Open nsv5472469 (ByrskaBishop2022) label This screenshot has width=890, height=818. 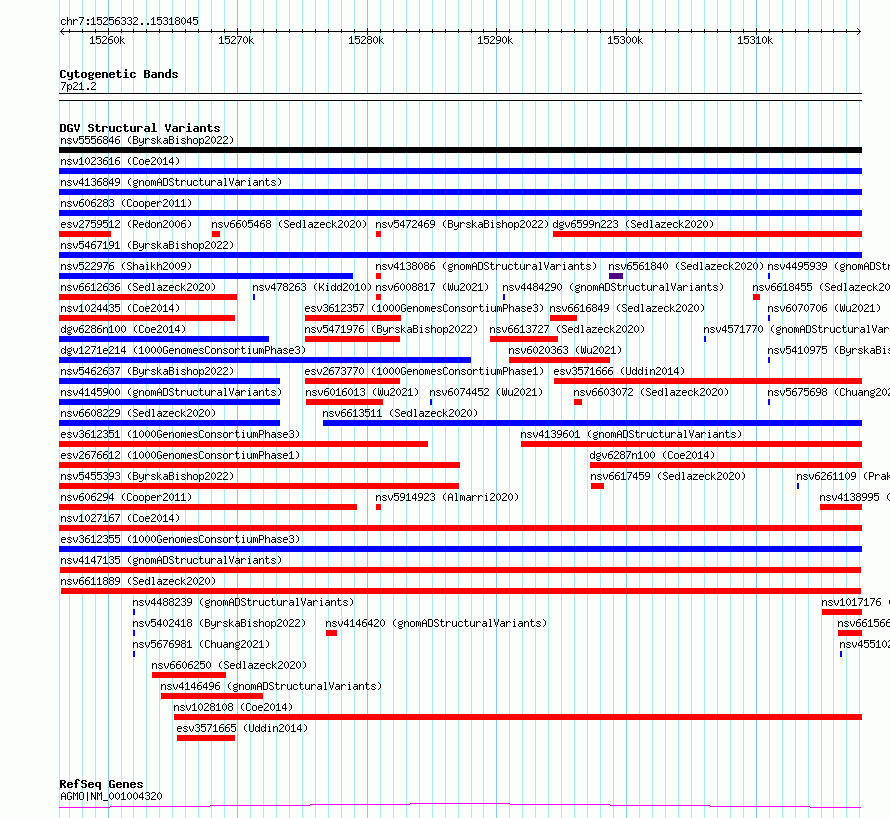click(x=462, y=224)
